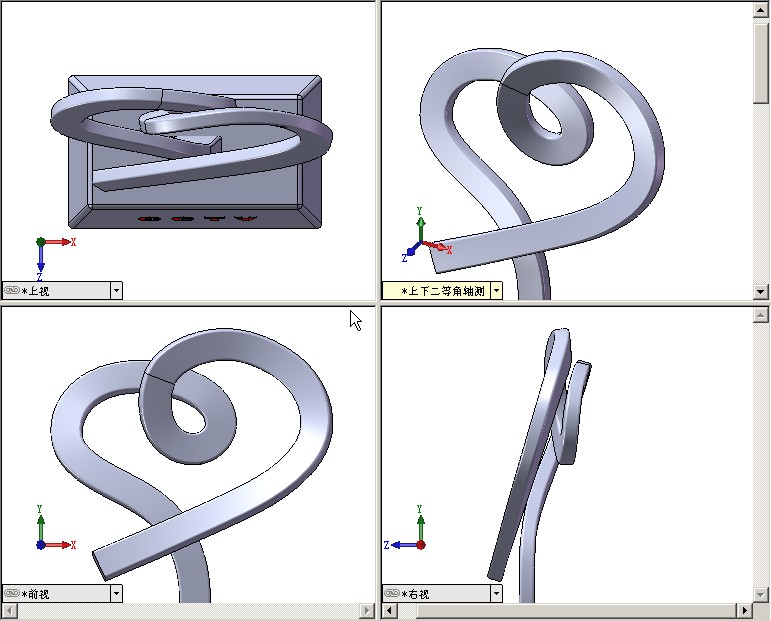The width and height of the screenshot is (771, 621).
Task: Click the right arrow of the right view horizontal scrollbar
Action: tap(744, 611)
